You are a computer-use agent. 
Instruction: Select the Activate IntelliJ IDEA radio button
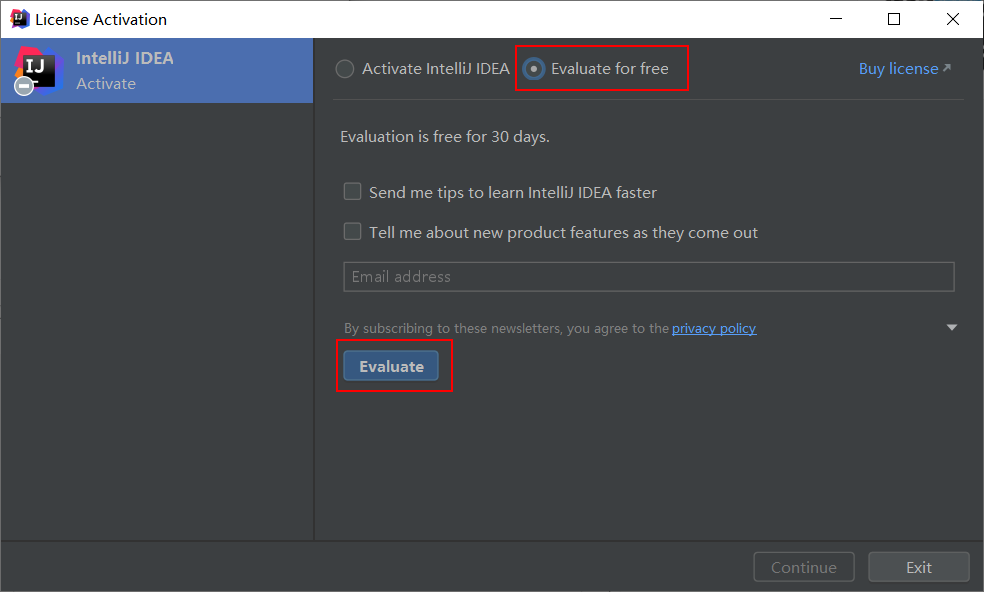click(x=345, y=68)
